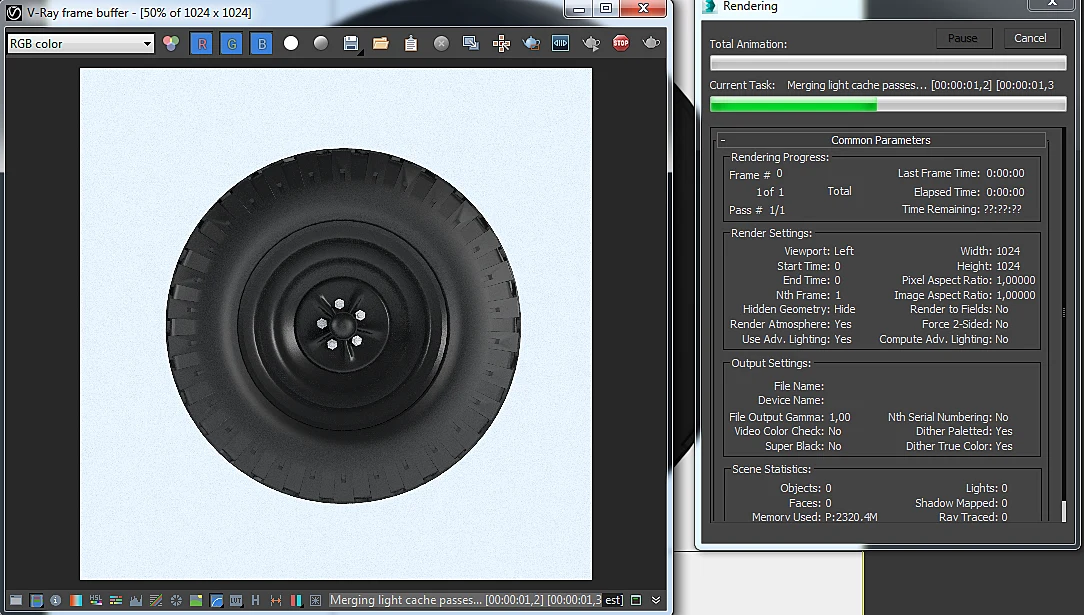Toggle sRGB color space curve icon

pyautogui.click(x=216, y=600)
